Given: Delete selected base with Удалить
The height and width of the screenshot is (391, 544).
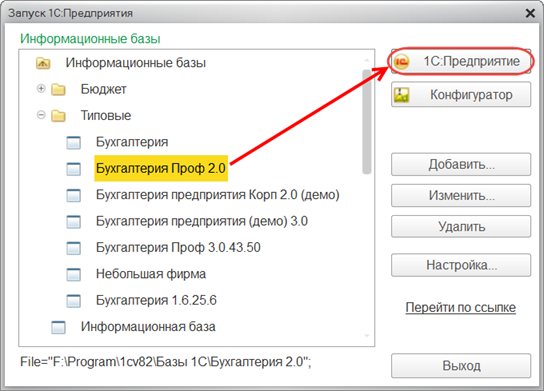Looking at the screenshot, I should click(x=461, y=227).
